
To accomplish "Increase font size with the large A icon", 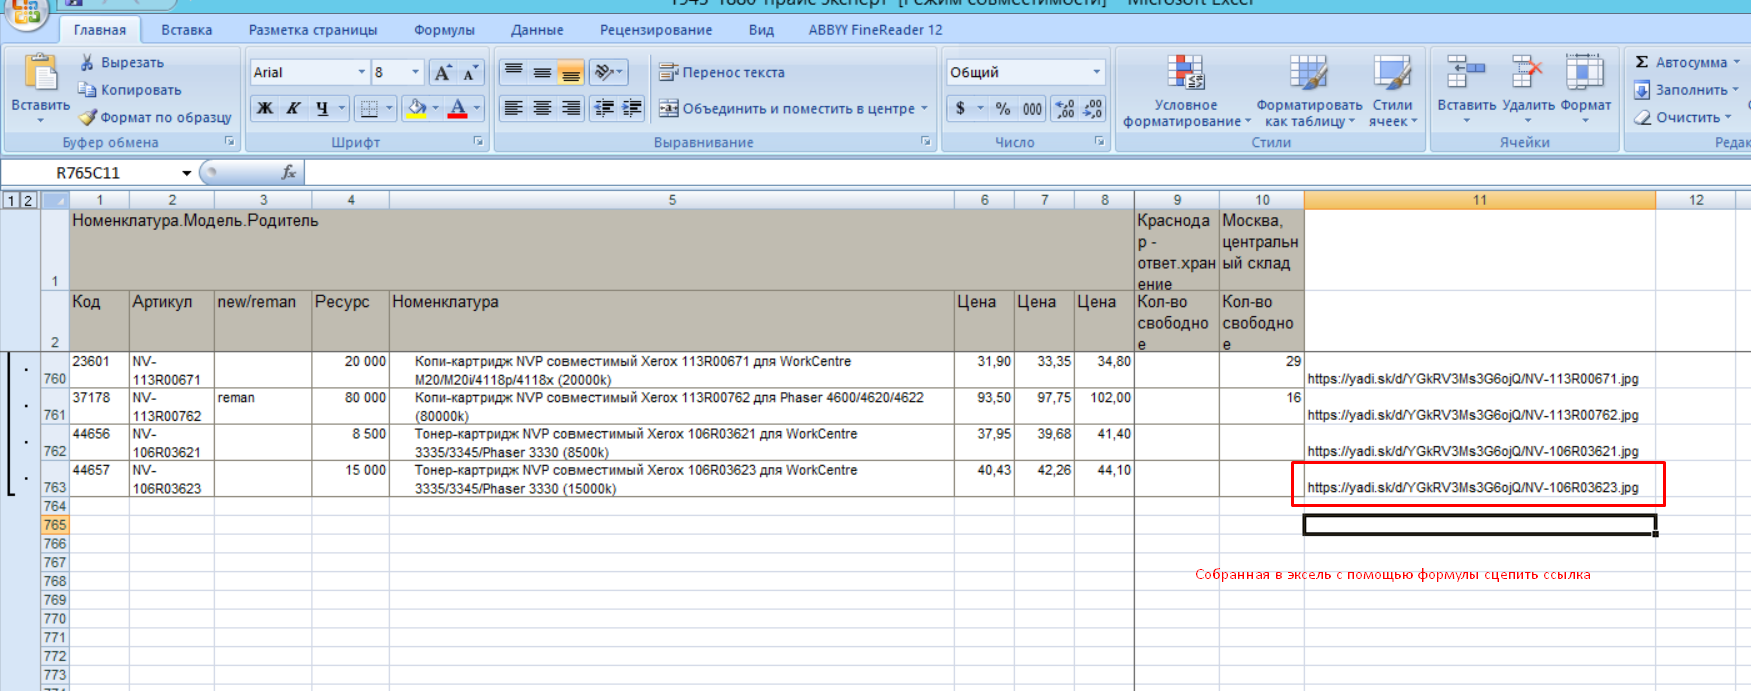I will [442, 72].
